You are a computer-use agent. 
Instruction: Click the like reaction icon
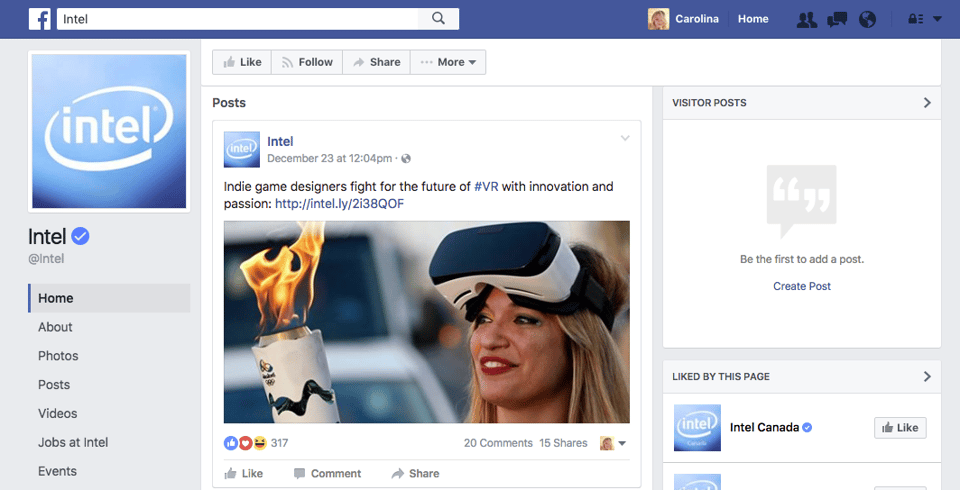231,443
